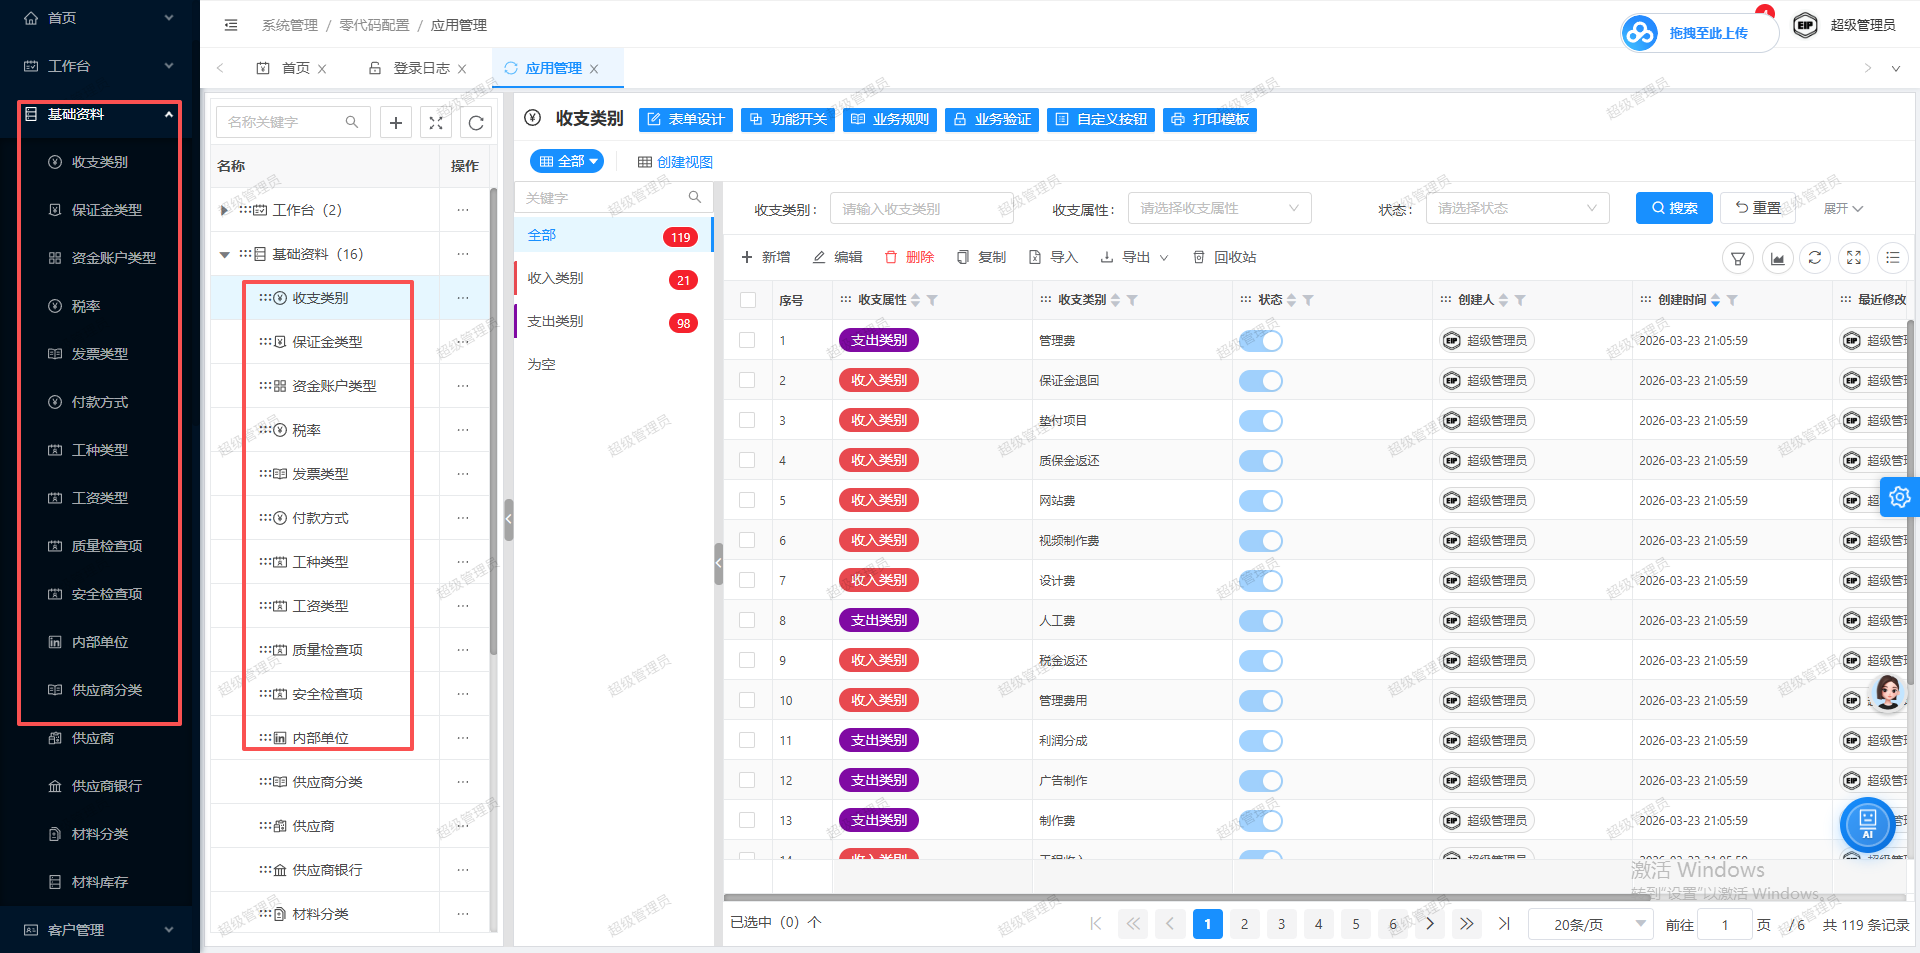
Task: Open the chart statistics icon
Action: [1777, 258]
